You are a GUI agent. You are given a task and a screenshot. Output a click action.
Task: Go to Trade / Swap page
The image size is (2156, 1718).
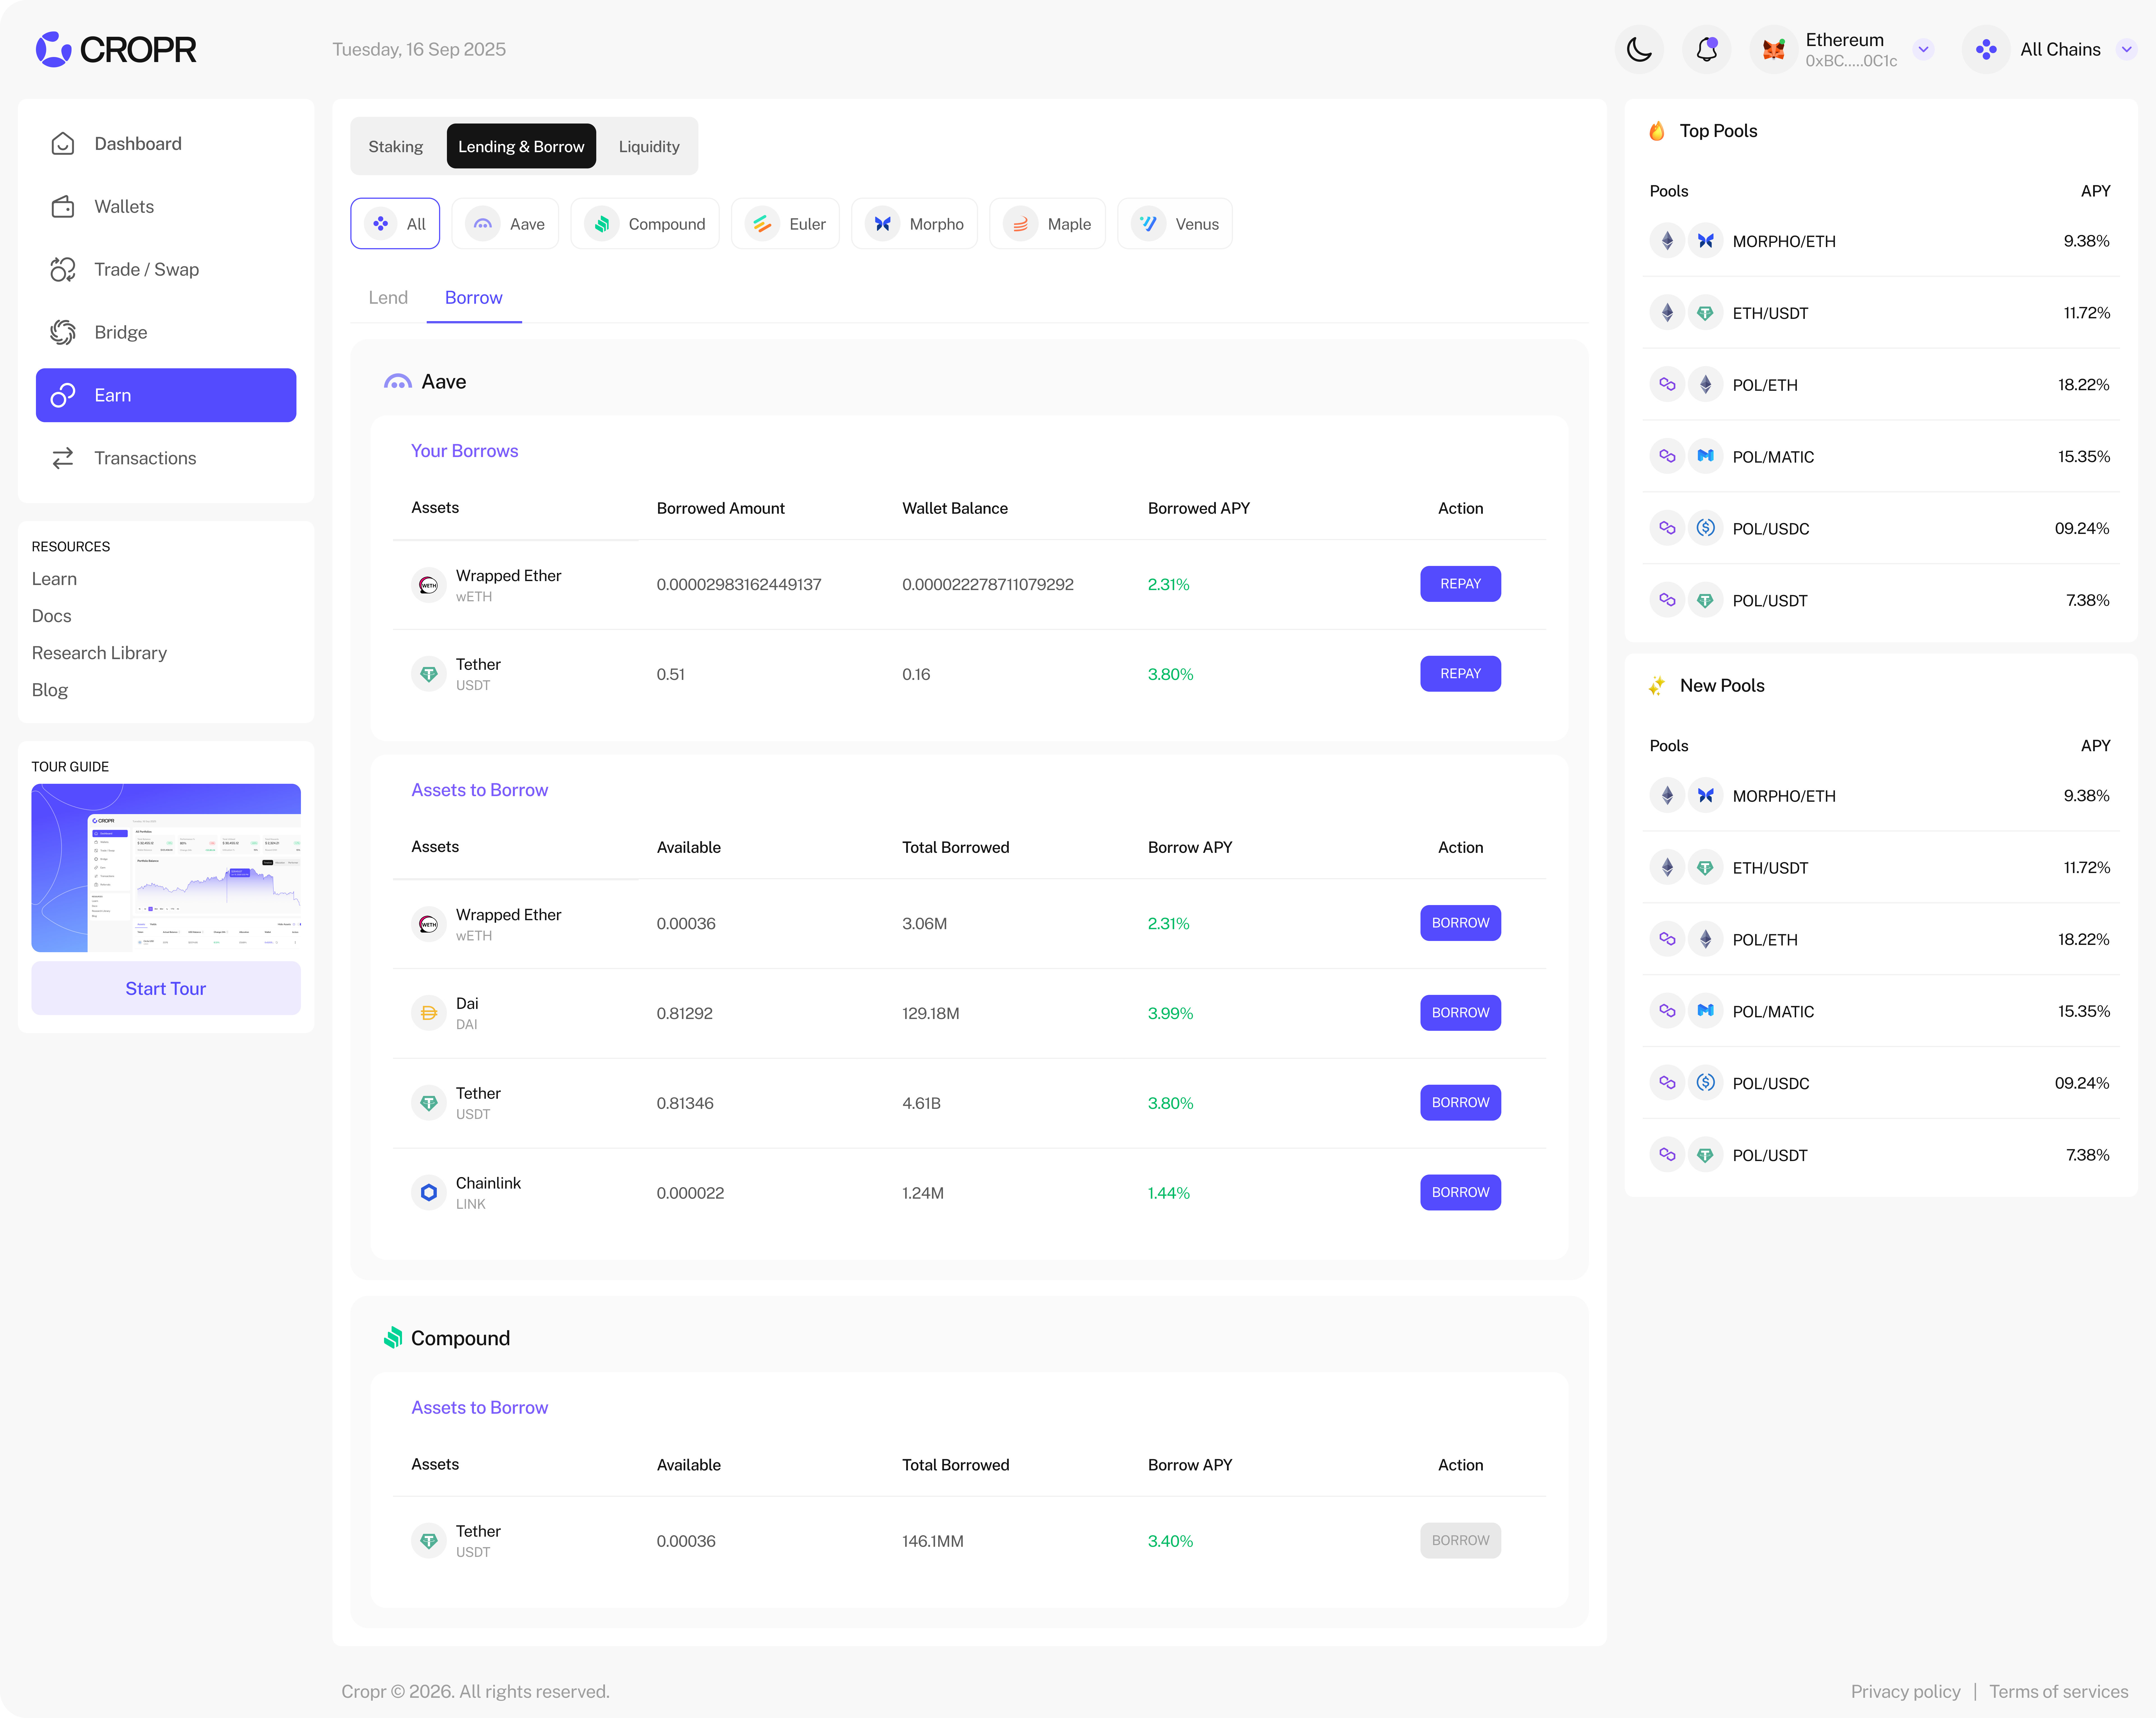(166, 270)
